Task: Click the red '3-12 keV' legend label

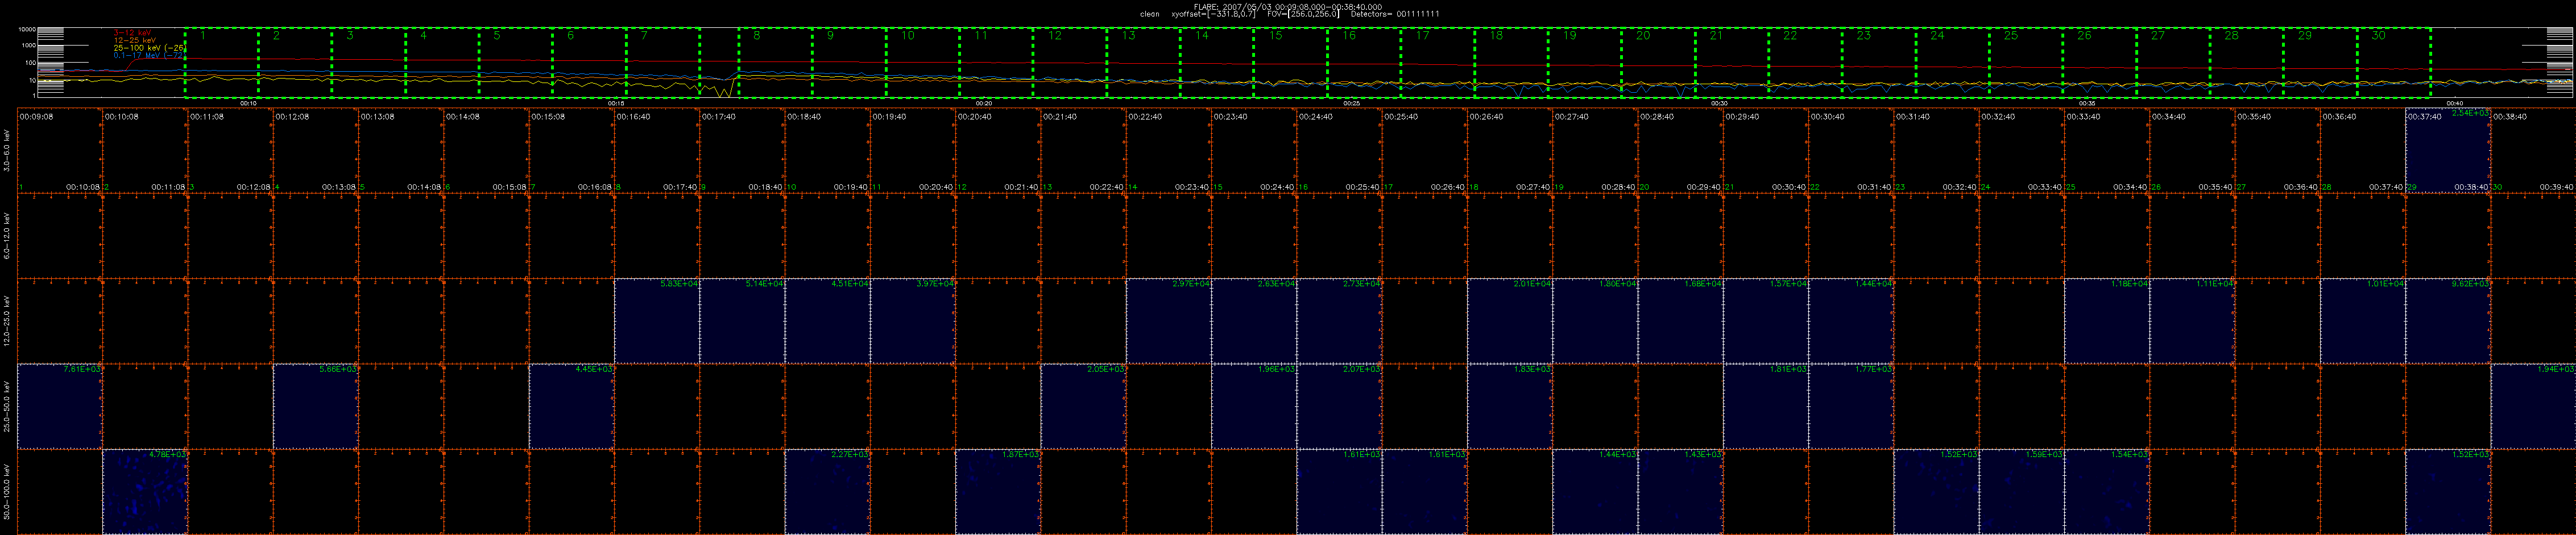Action: click(132, 32)
